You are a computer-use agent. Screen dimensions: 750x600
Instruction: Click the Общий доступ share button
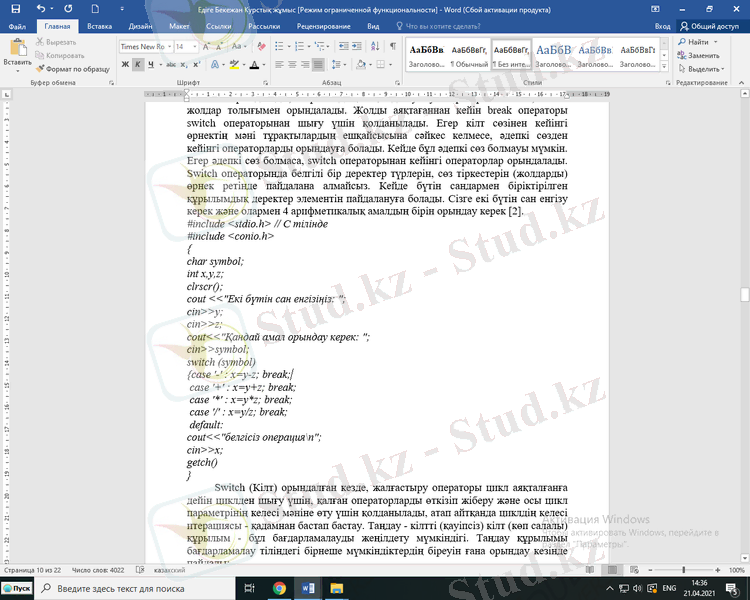(x=709, y=26)
